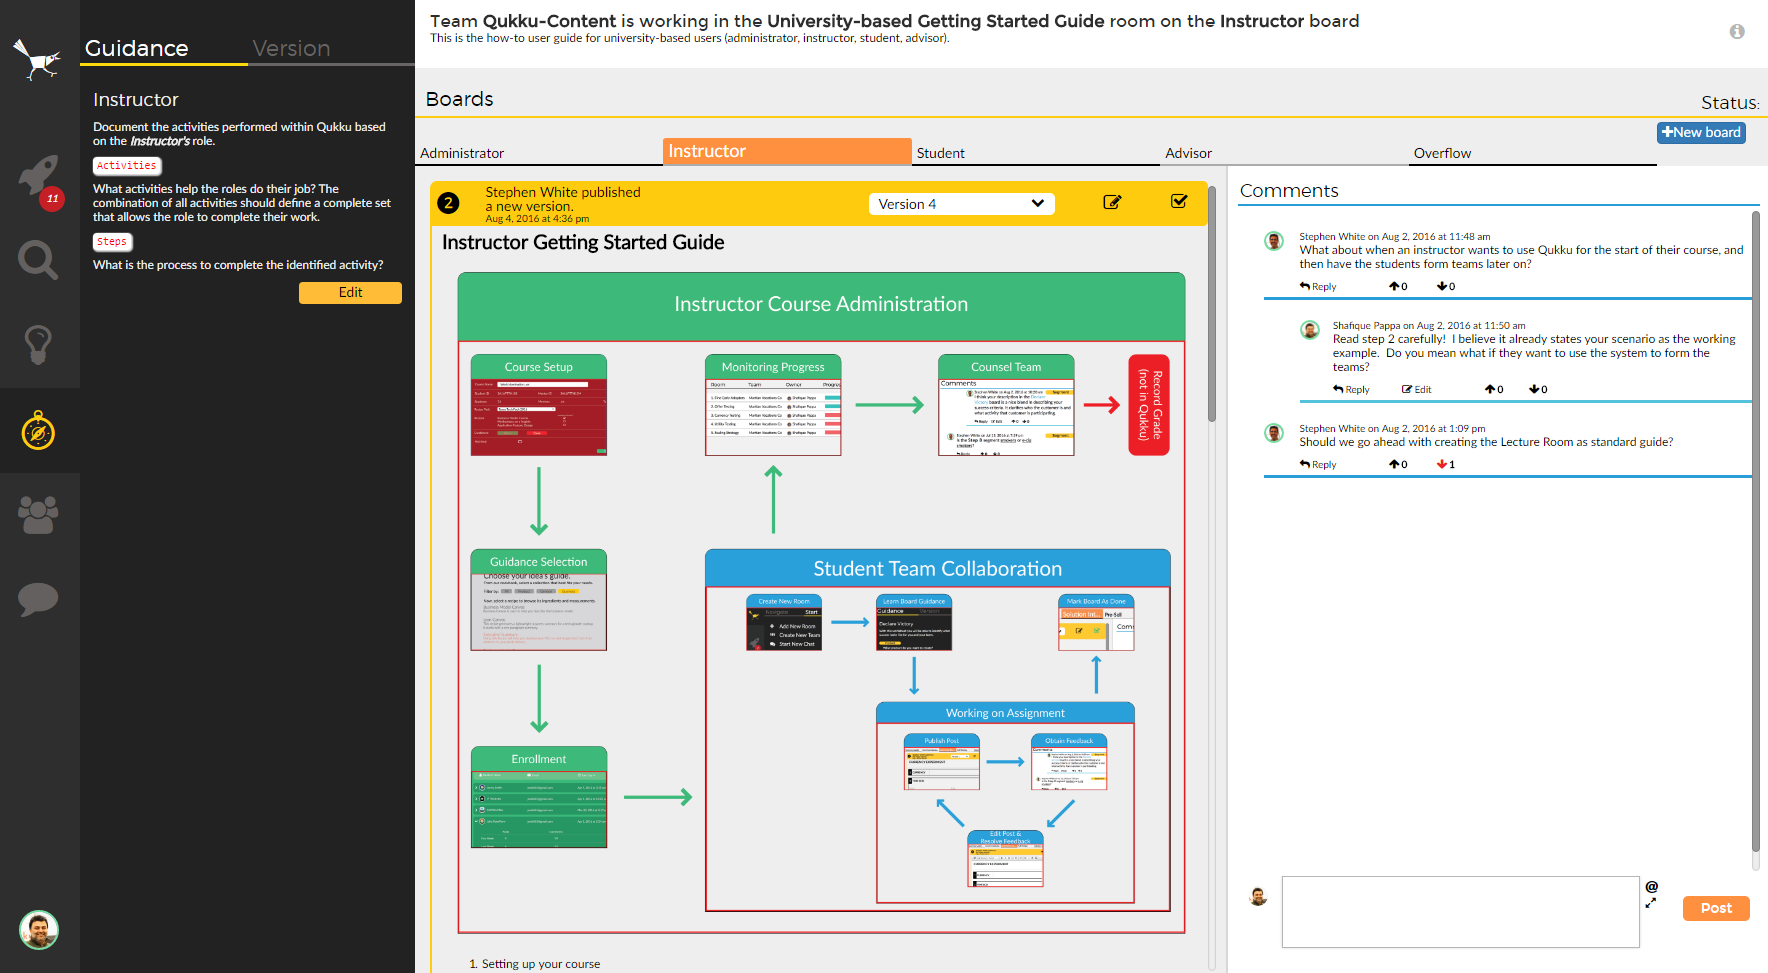Click the step number 2 badge
The height and width of the screenshot is (973, 1768).
pos(448,203)
